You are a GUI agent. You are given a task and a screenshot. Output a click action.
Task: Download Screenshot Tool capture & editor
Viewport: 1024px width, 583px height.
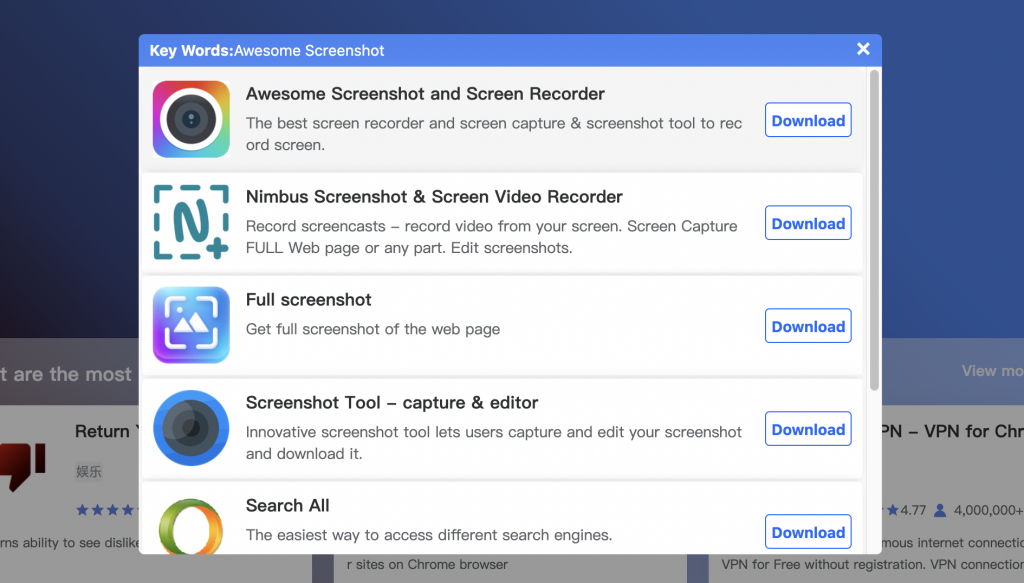(808, 428)
